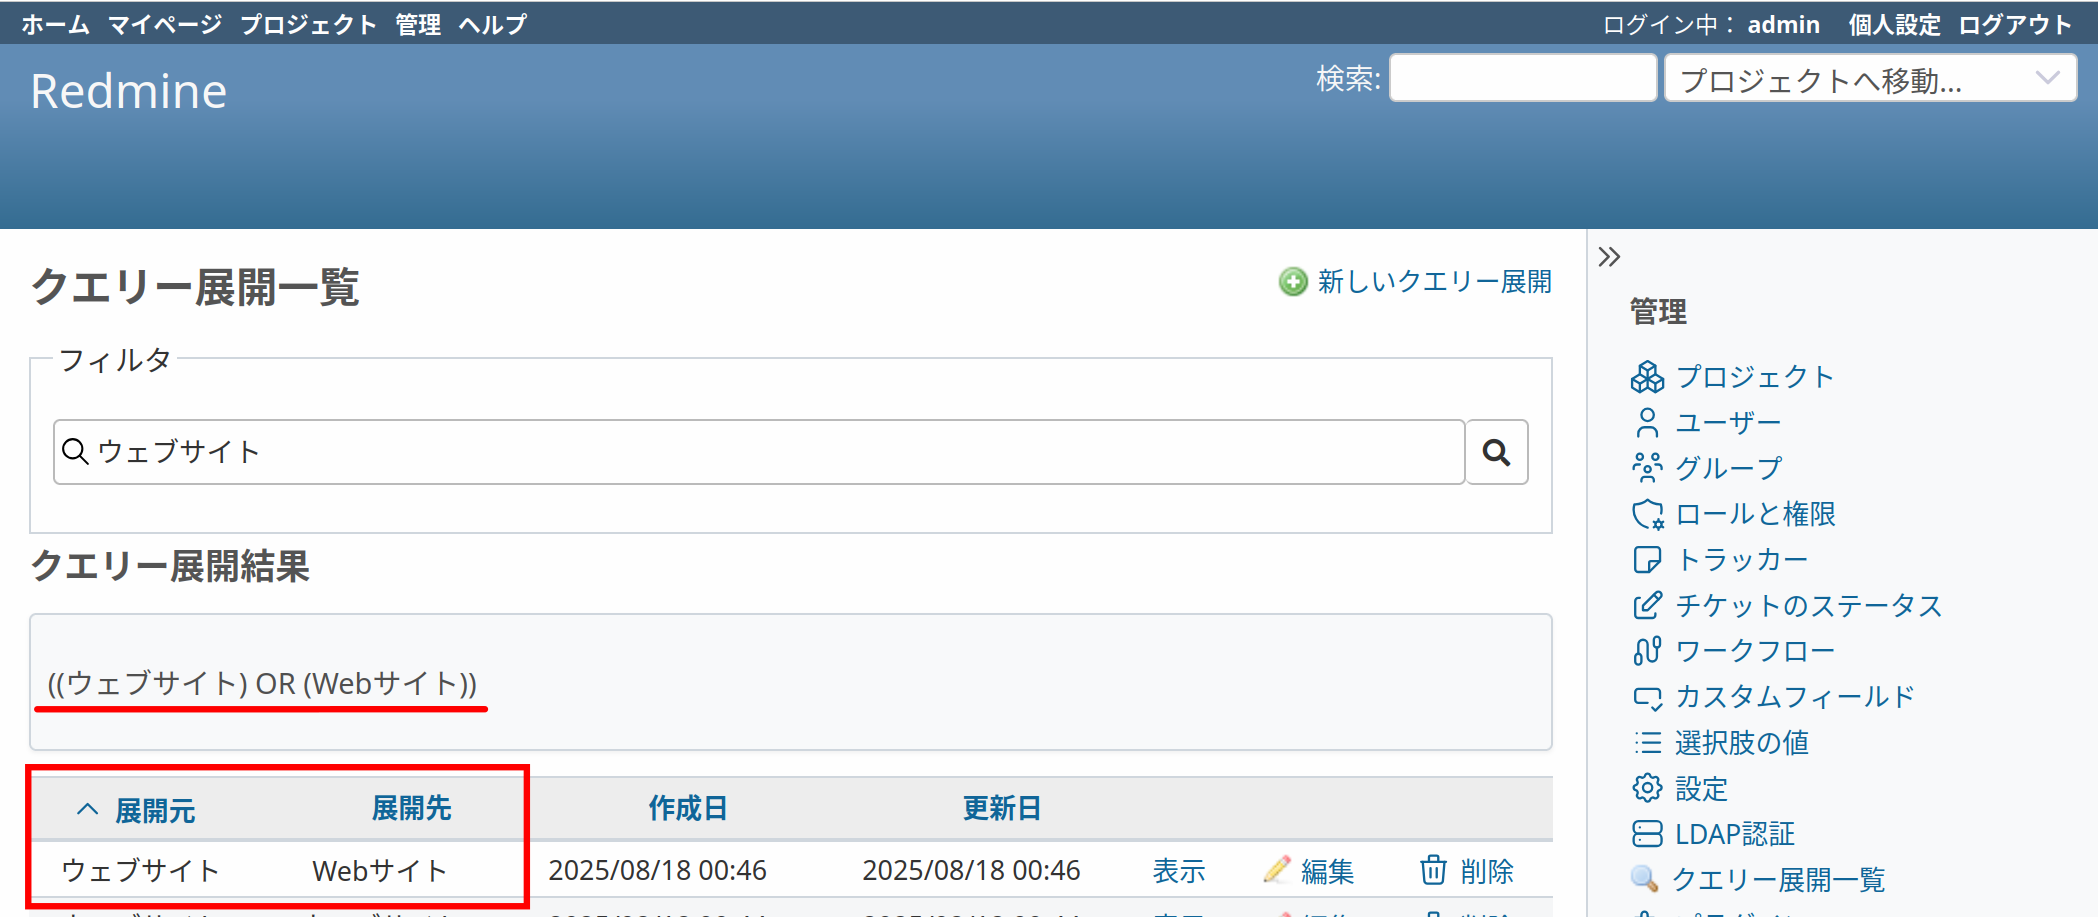
Task: Click the 設定 gear icon in sidebar
Action: click(x=1647, y=788)
